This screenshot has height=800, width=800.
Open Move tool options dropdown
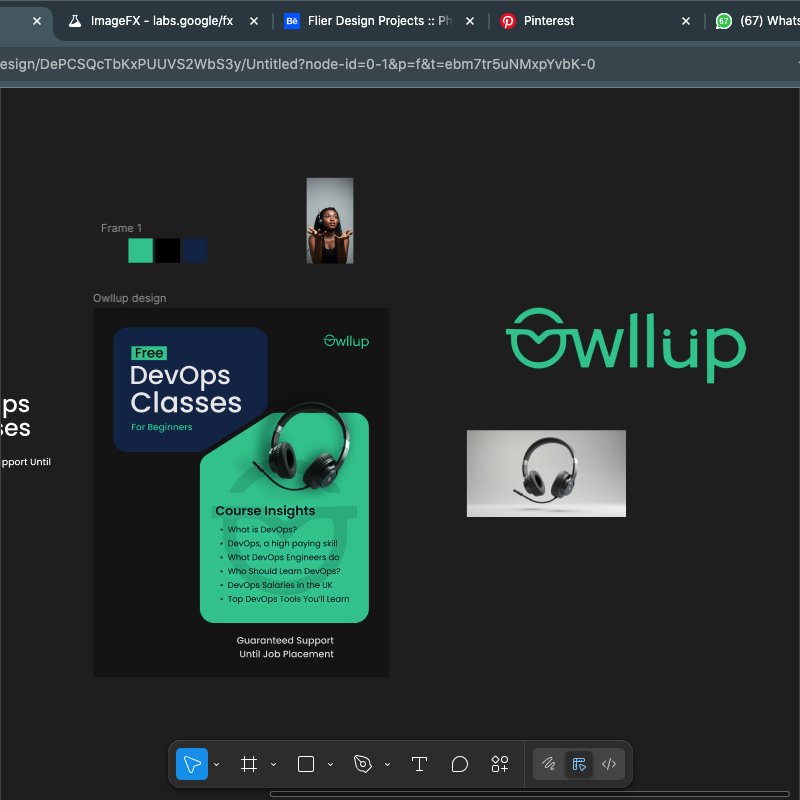[x=216, y=764]
